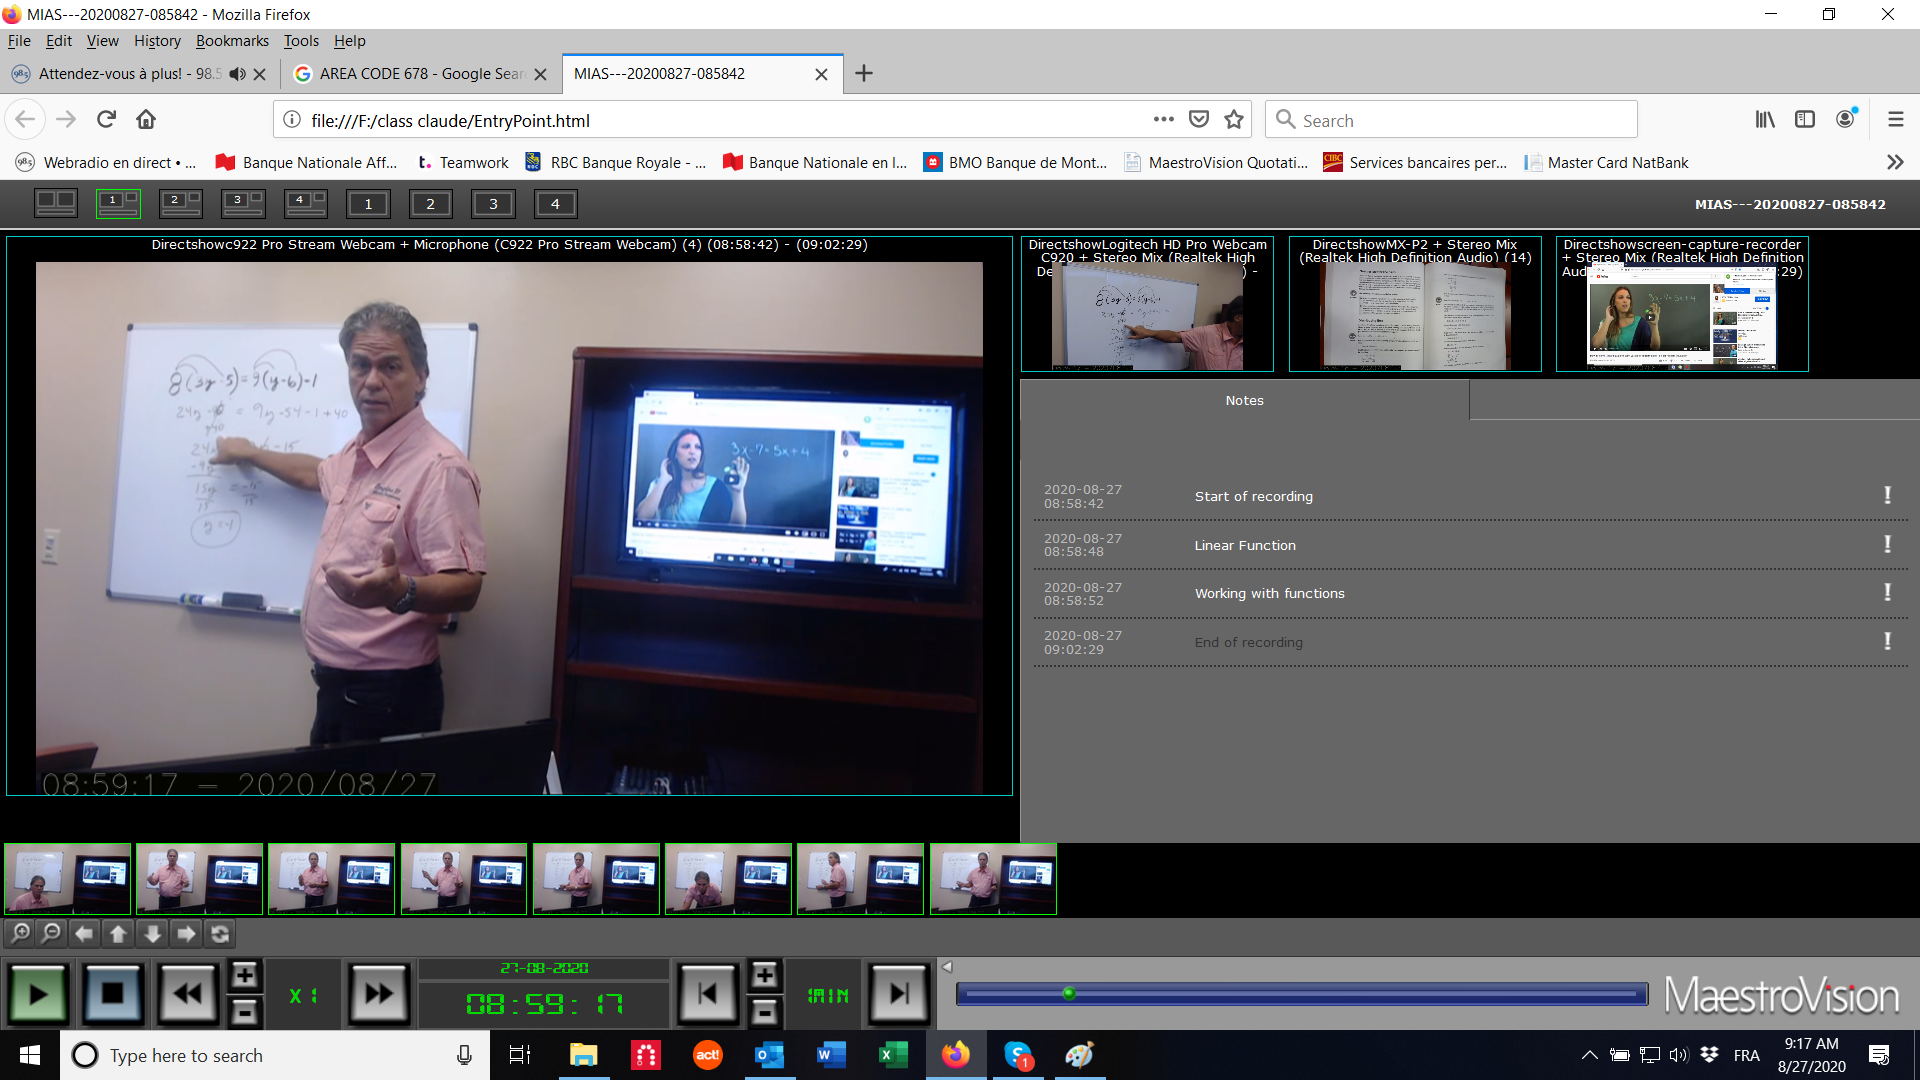This screenshot has width=1920, height=1080.
Task: Open the Teamwork bookmark
Action: [463, 162]
